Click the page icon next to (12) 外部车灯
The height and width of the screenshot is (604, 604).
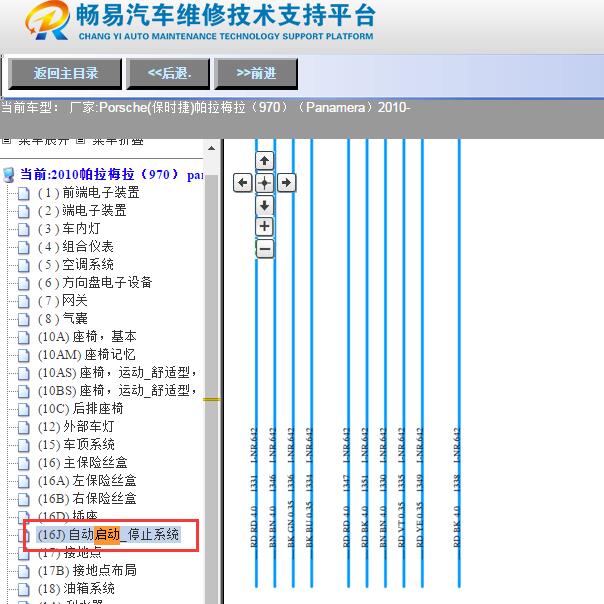pos(23,427)
